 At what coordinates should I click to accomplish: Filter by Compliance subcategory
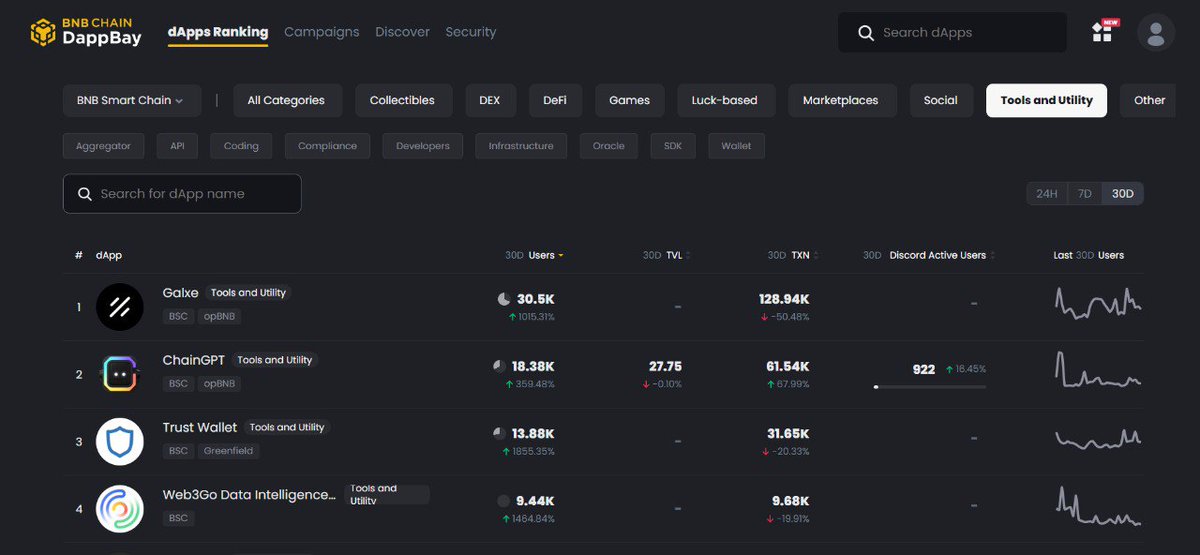click(x=327, y=146)
